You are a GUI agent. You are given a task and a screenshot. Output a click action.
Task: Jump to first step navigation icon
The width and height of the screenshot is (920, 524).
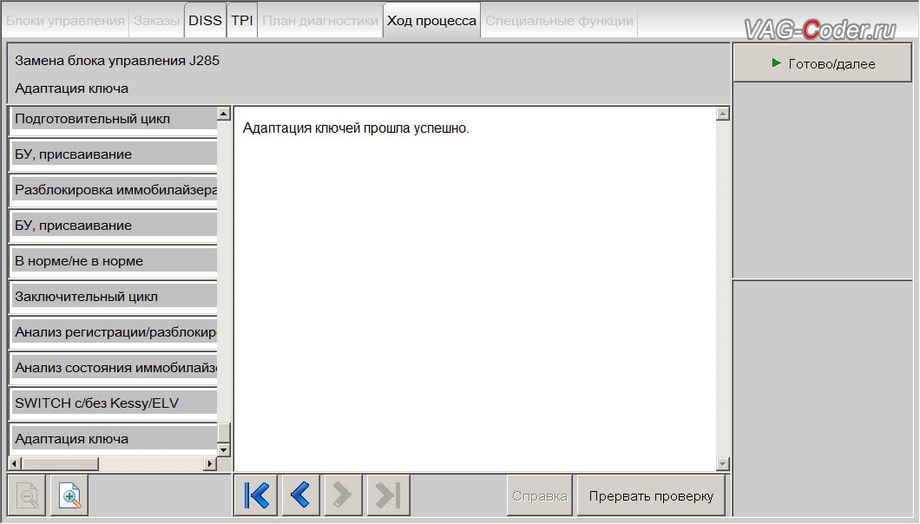click(256, 495)
